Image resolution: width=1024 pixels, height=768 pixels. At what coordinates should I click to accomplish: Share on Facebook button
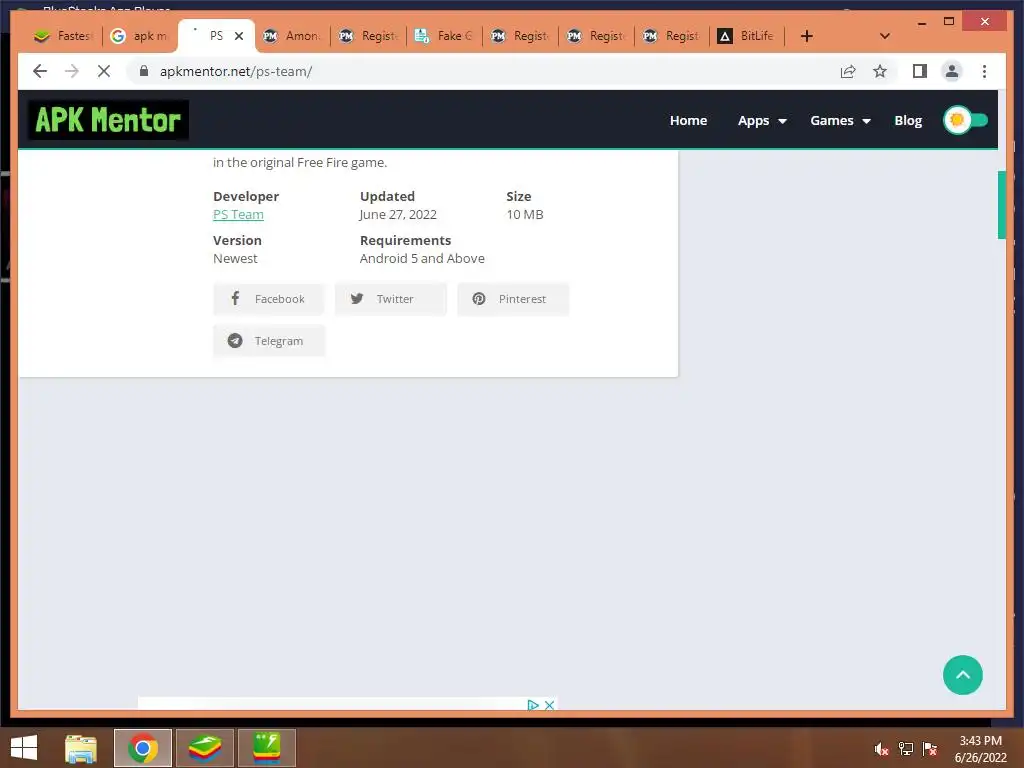[268, 299]
